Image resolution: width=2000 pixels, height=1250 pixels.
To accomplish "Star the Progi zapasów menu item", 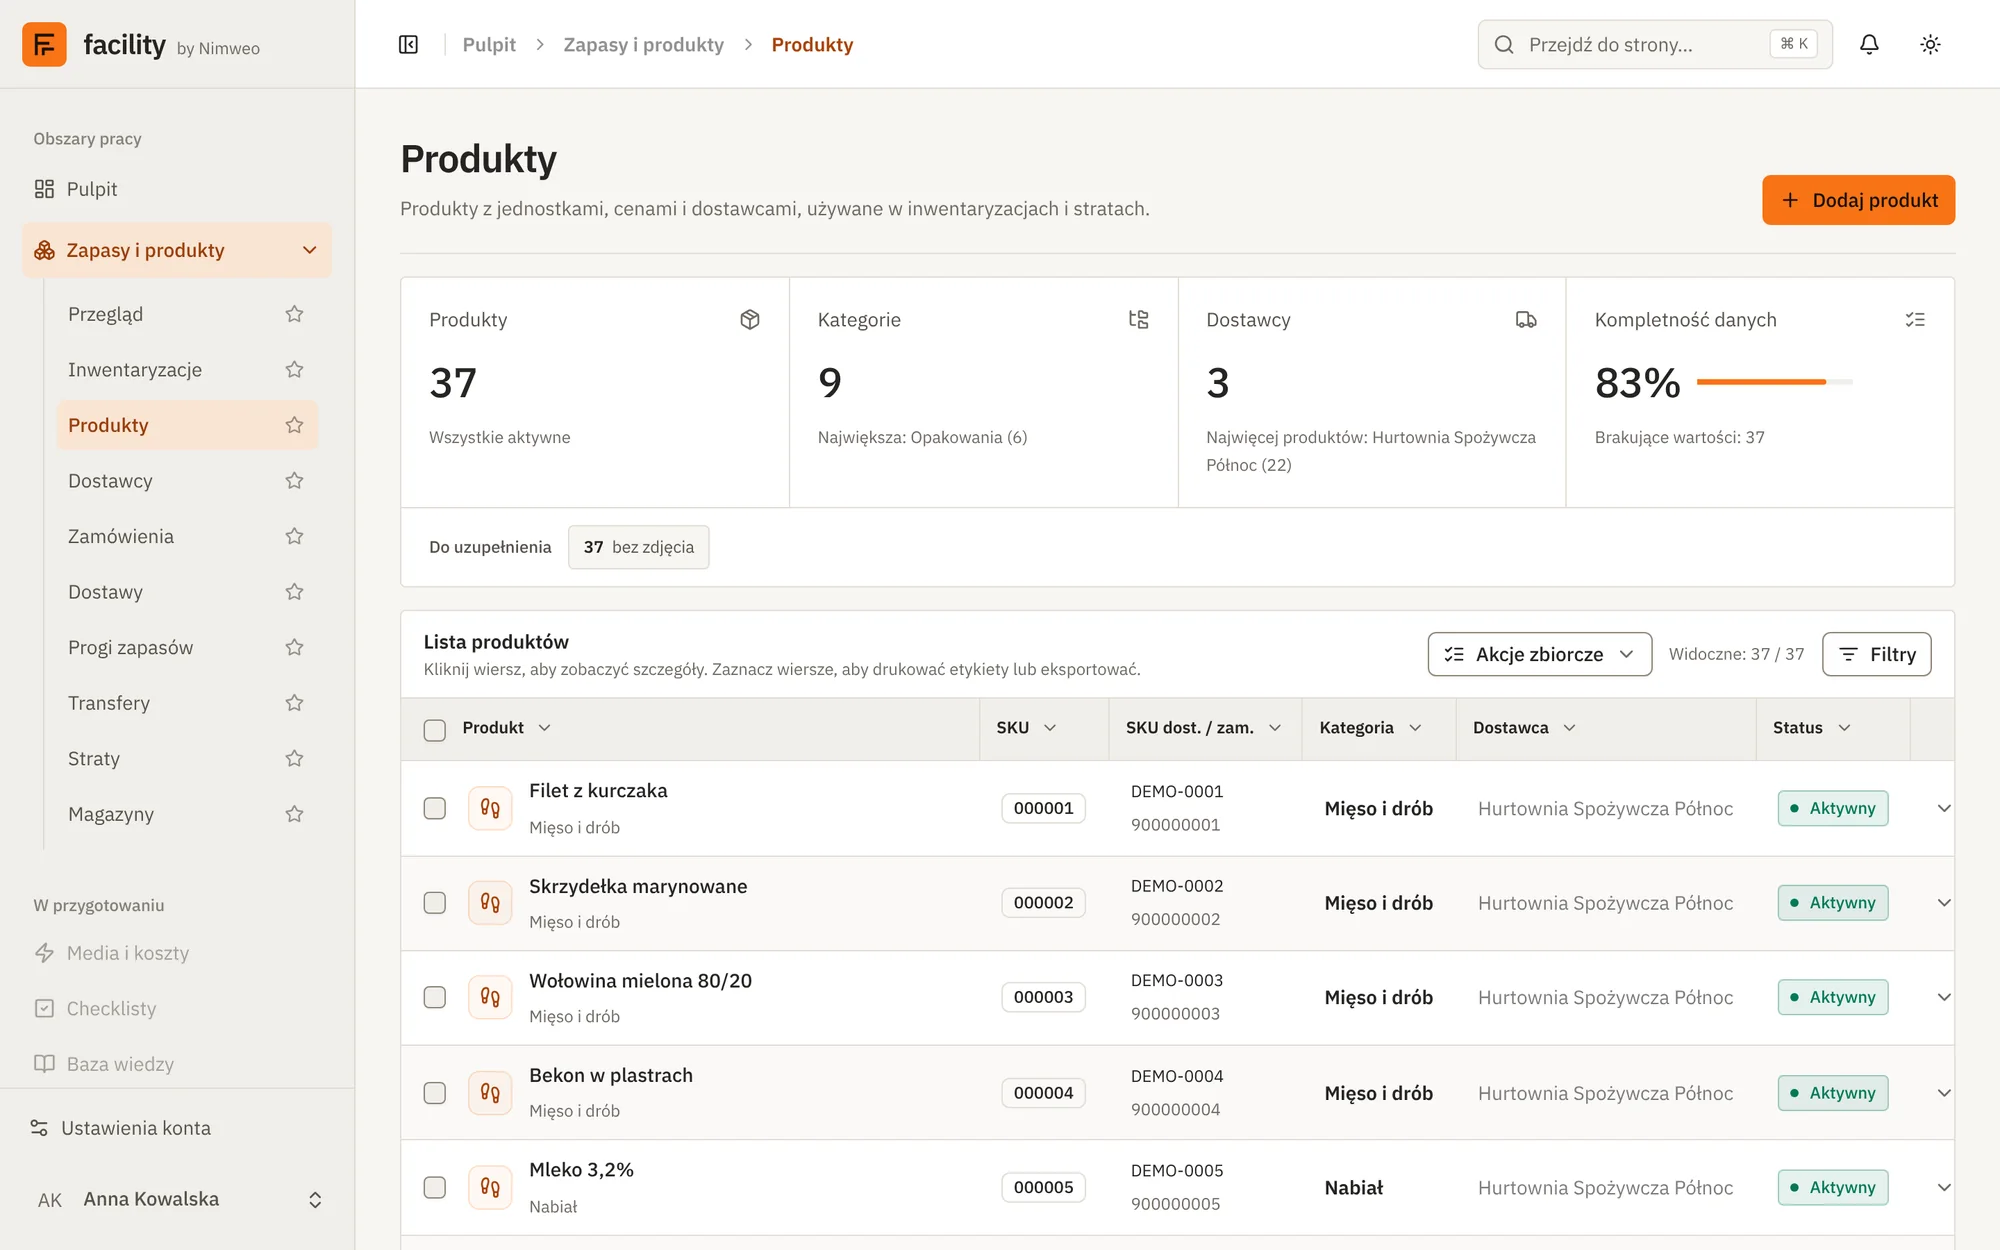I will pos(294,647).
